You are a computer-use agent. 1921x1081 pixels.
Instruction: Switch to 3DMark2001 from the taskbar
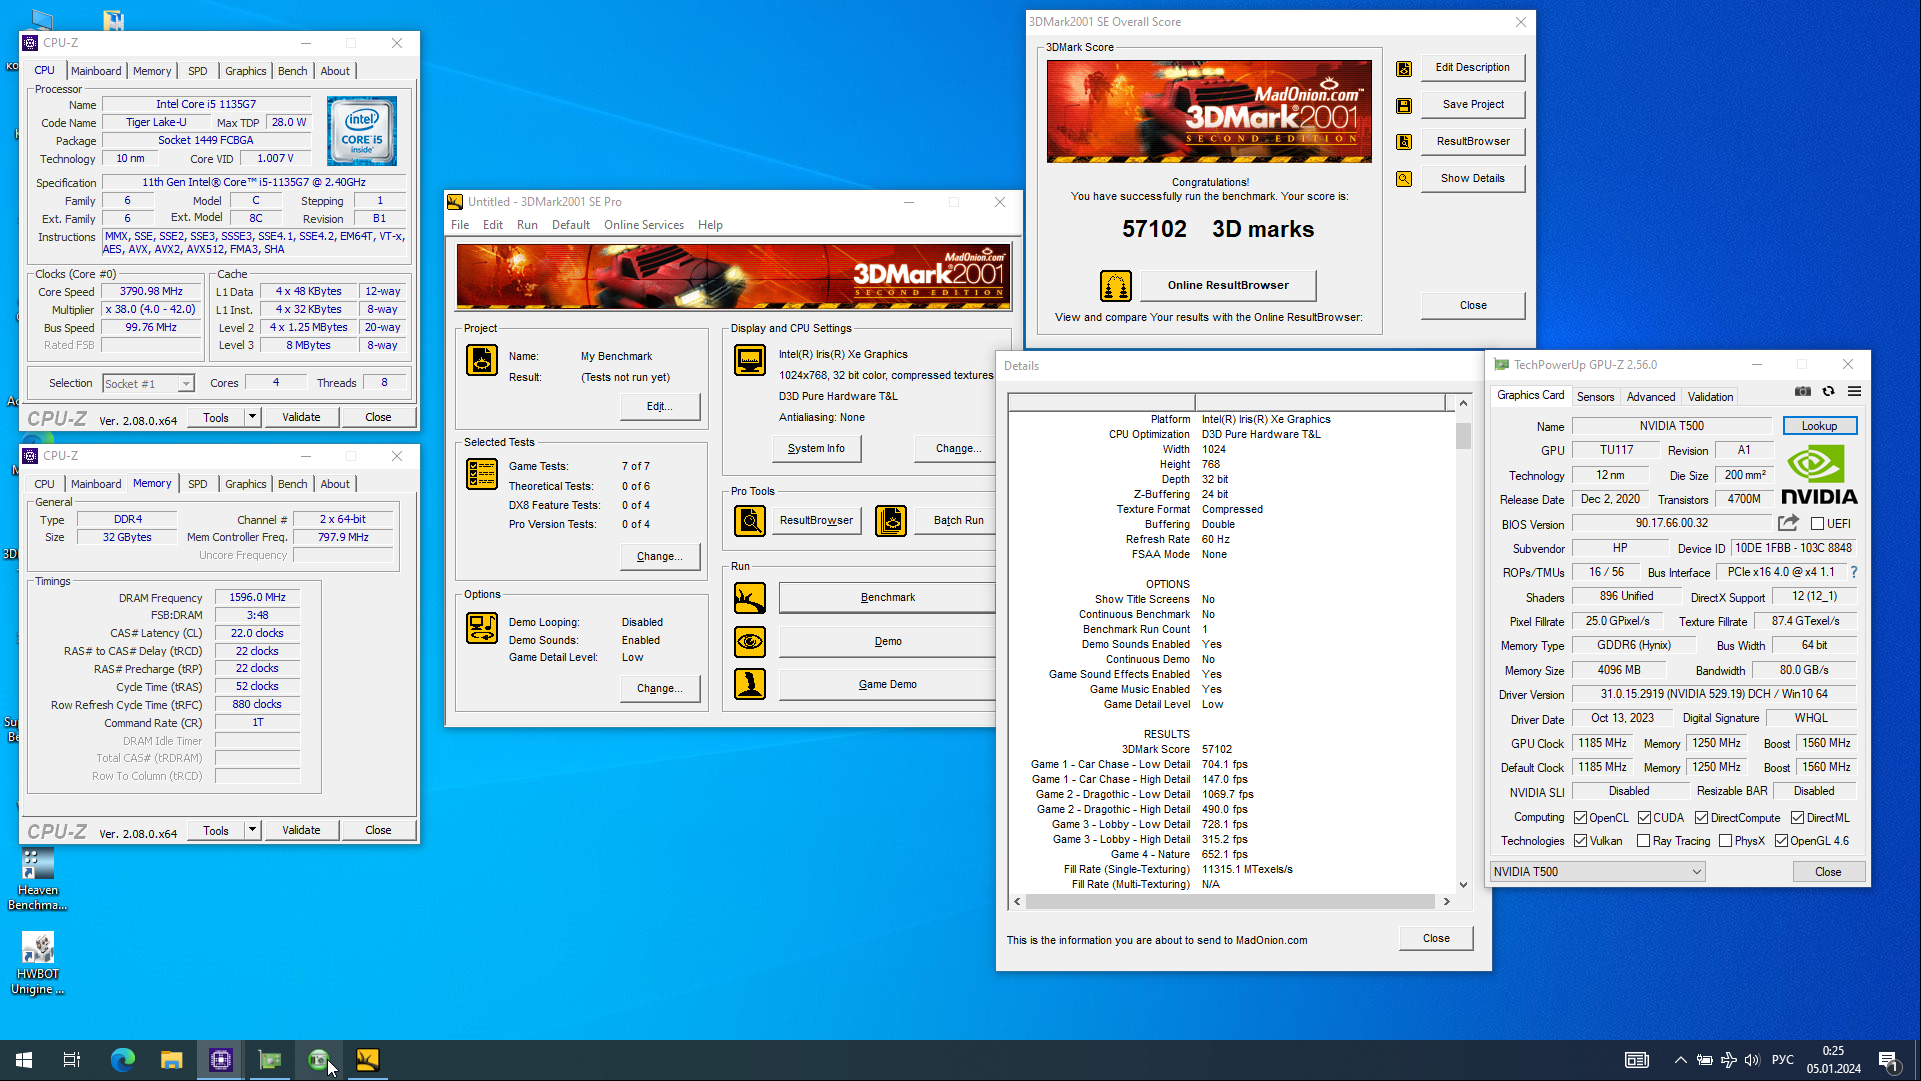pos(367,1060)
